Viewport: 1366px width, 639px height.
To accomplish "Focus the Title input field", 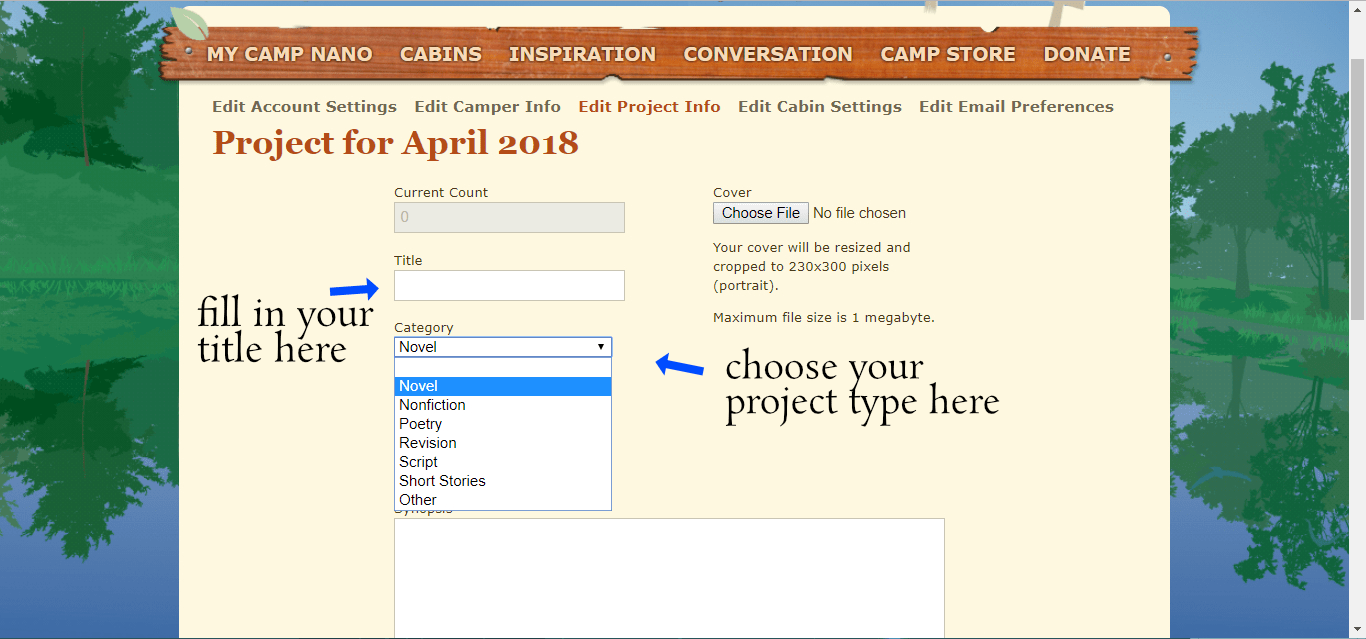I will 509,285.
